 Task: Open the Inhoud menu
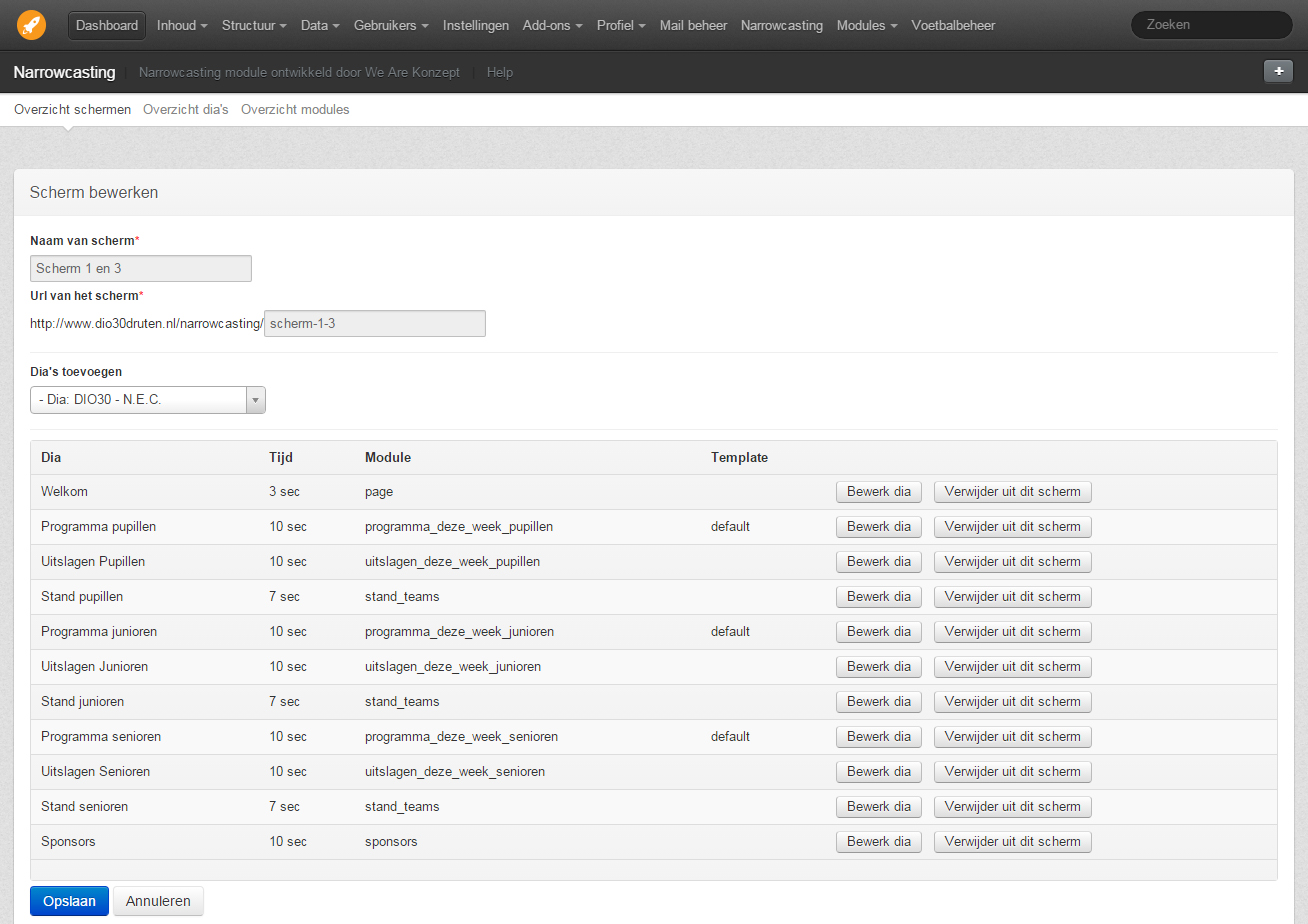[182, 25]
